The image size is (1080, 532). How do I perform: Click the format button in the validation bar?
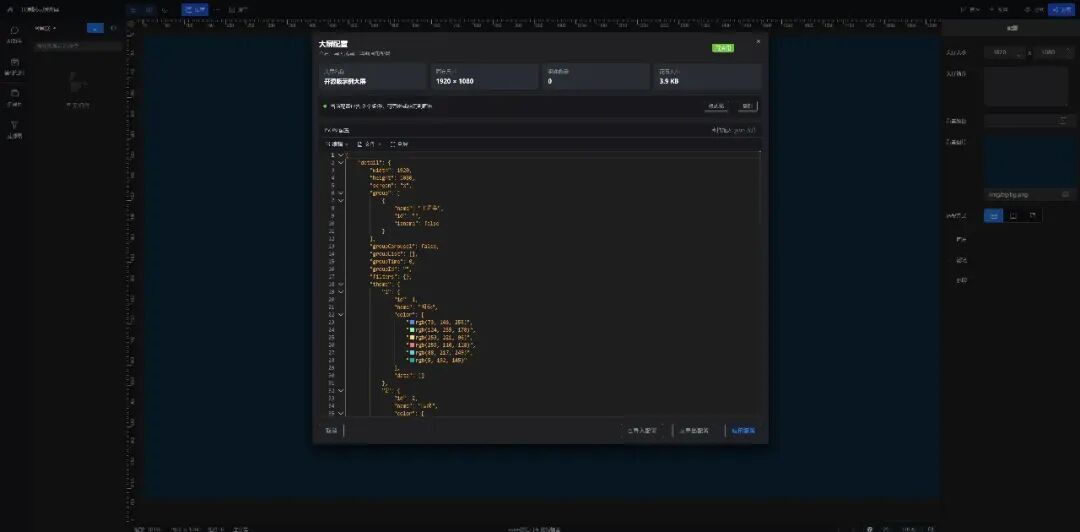pyautogui.click(x=716, y=106)
